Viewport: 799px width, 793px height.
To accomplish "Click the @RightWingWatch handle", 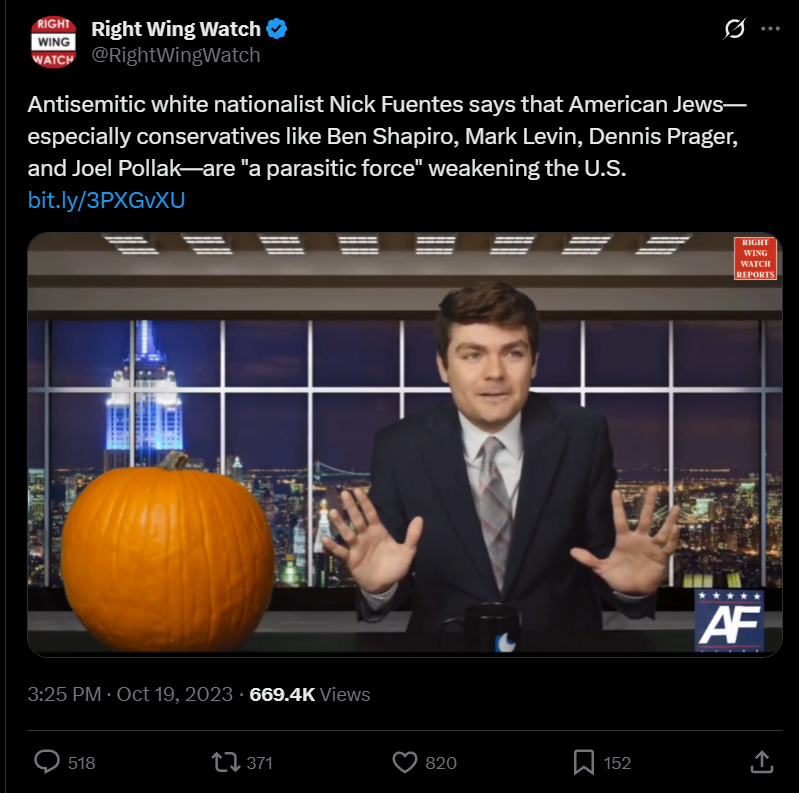I will [x=176, y=55].
